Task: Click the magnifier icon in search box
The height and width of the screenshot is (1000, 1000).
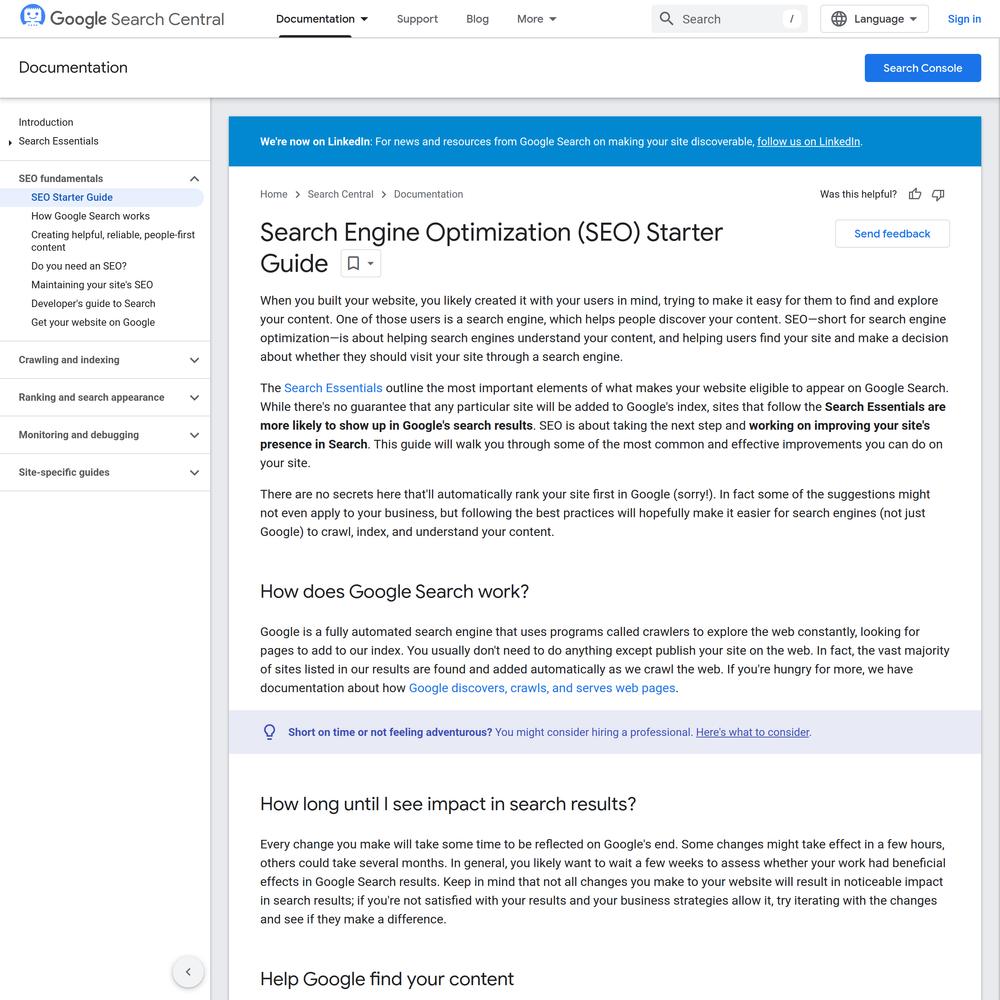Action: 666,18
